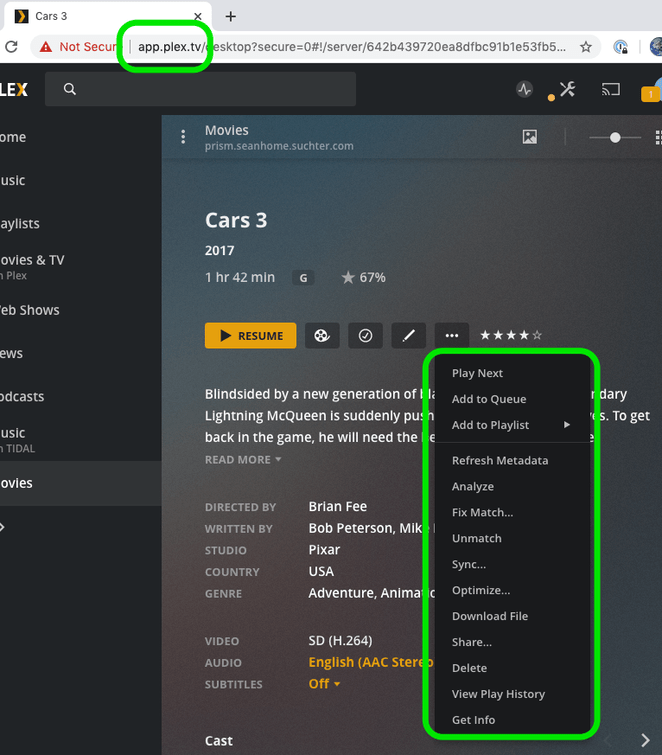Open Get Info entry

point(512,720)
